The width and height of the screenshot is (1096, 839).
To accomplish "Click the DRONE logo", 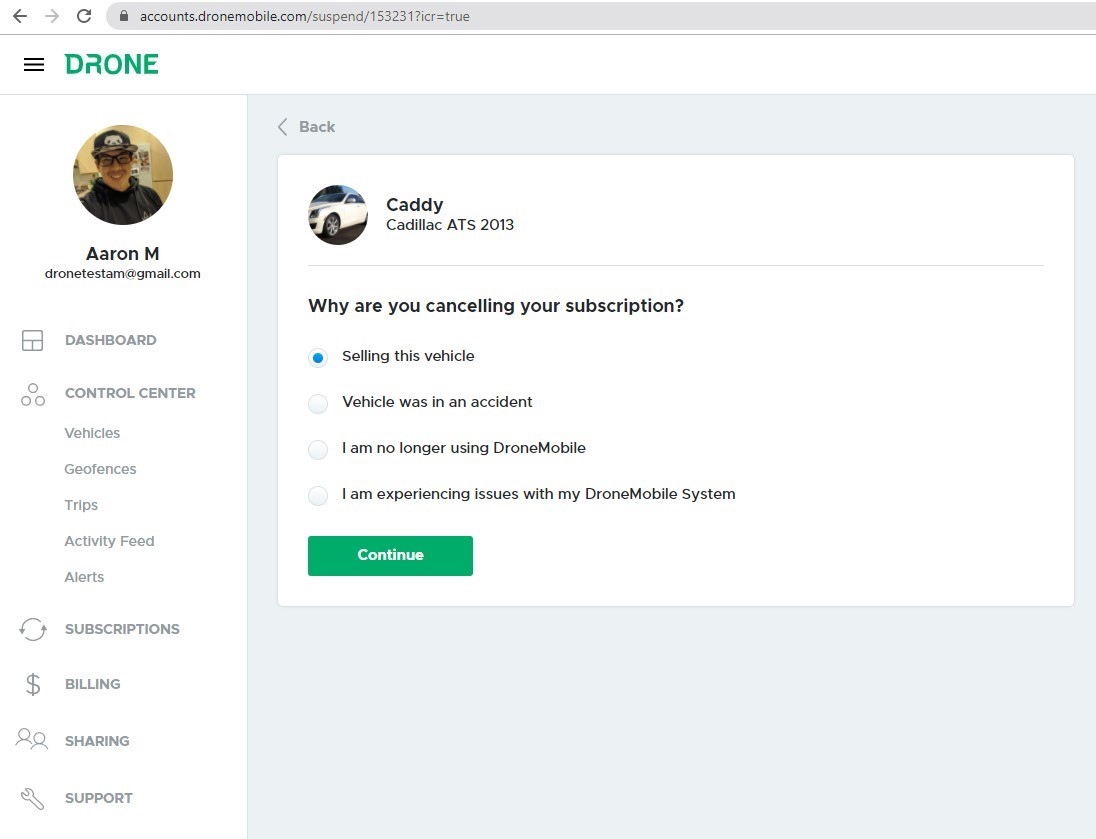I will point(112,65).
